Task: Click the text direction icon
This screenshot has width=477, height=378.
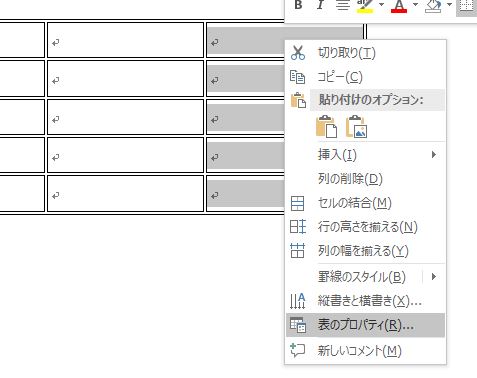Action: pyautogui.click(x=297, y=301)
